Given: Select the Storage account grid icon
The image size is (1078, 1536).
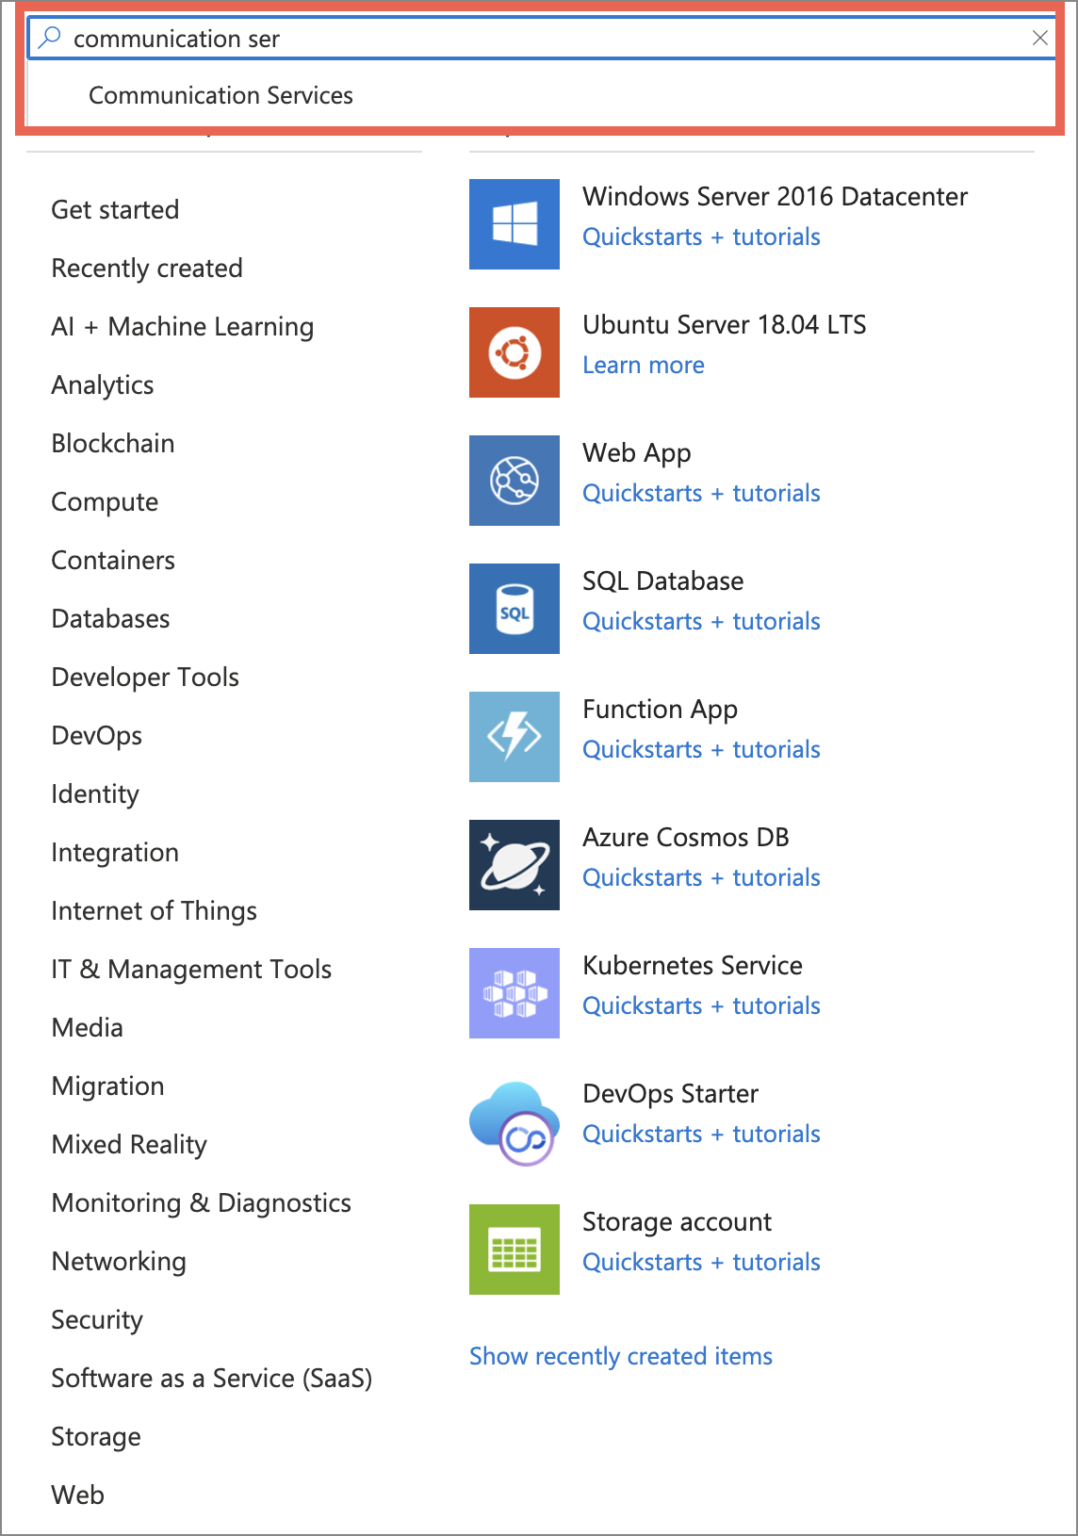Looking at the screenshot, I should 514,1249.
